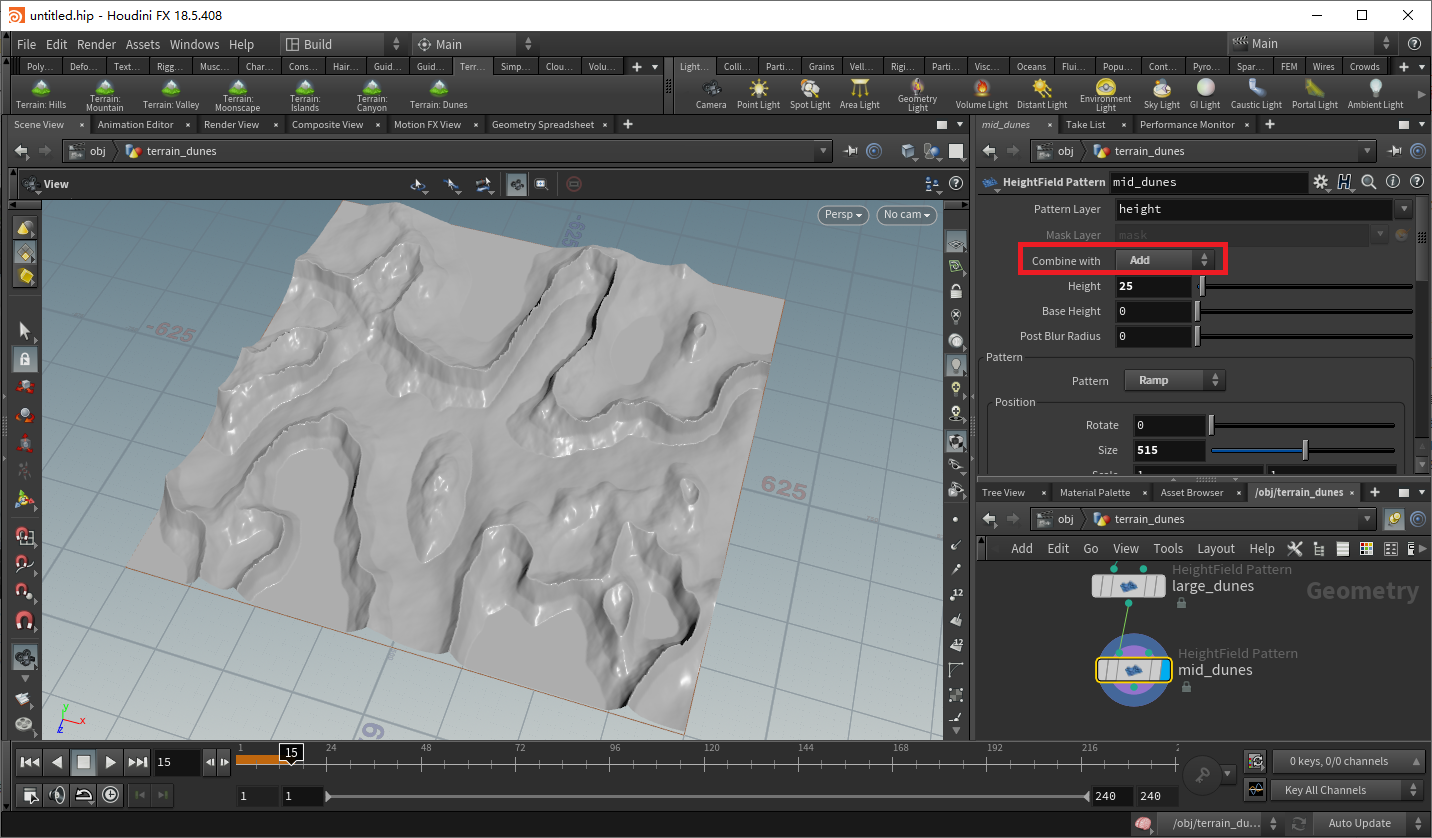Adjust the Size slider handle
This screenshot has height=838, width=1432.
1305,450
